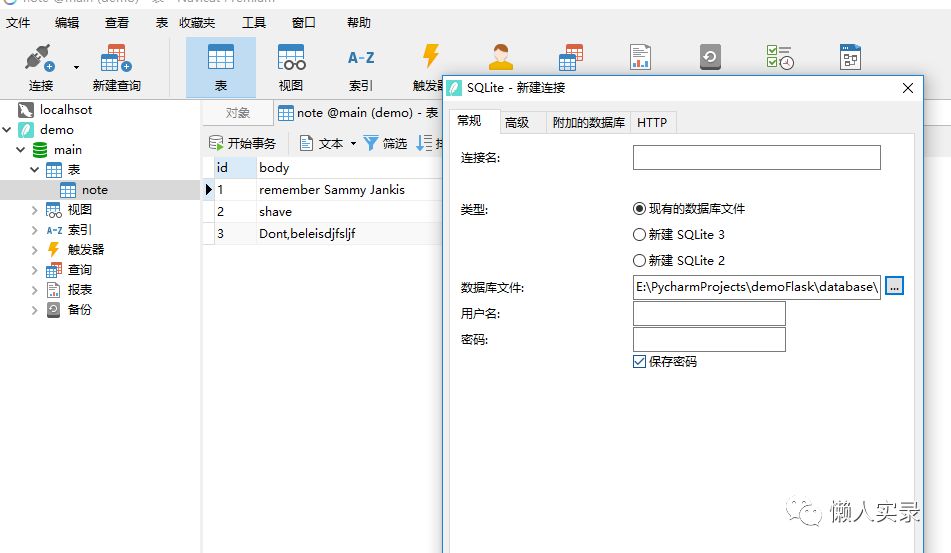Click the backup toolbar icon

pyautogui.click(x=710, y=57)
